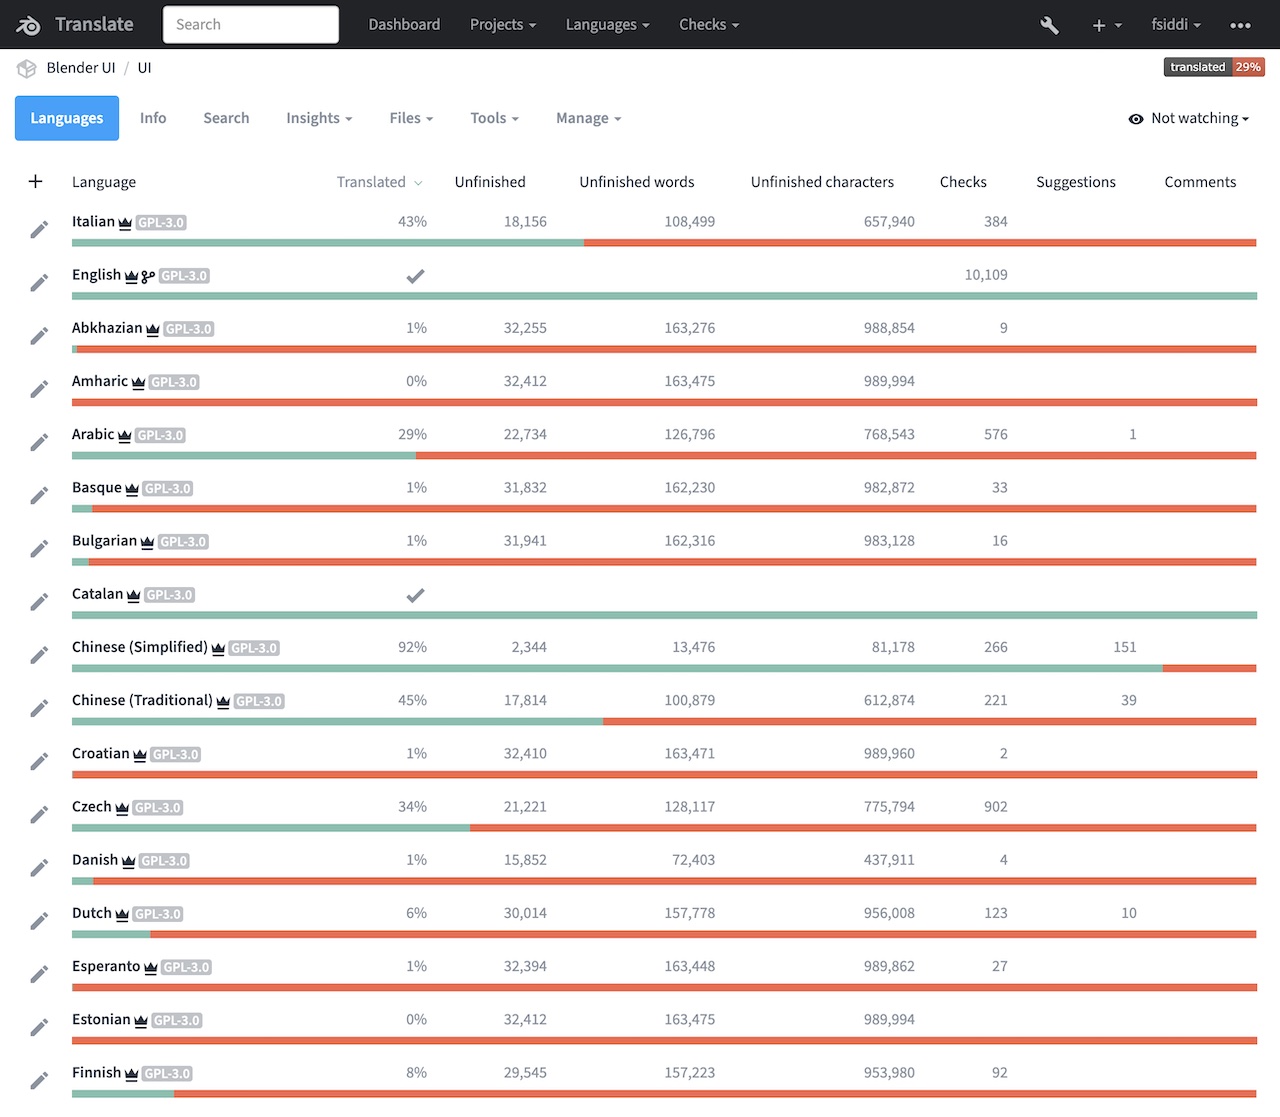Sort by the Comments column header
1280x1117 pixels.
pyautogui.click(x=1200, y=182)
